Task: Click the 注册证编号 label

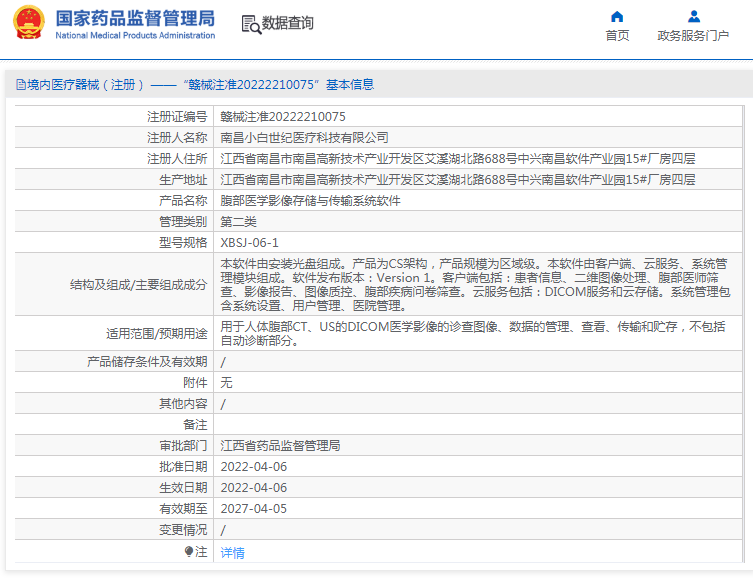Action: pyautogui.click(x=177, y=117)
